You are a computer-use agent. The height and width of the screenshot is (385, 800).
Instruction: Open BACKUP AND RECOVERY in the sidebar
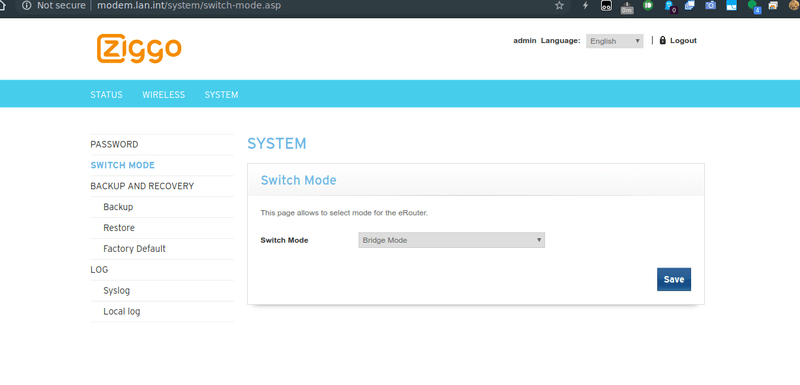click(x=142, y=186)
